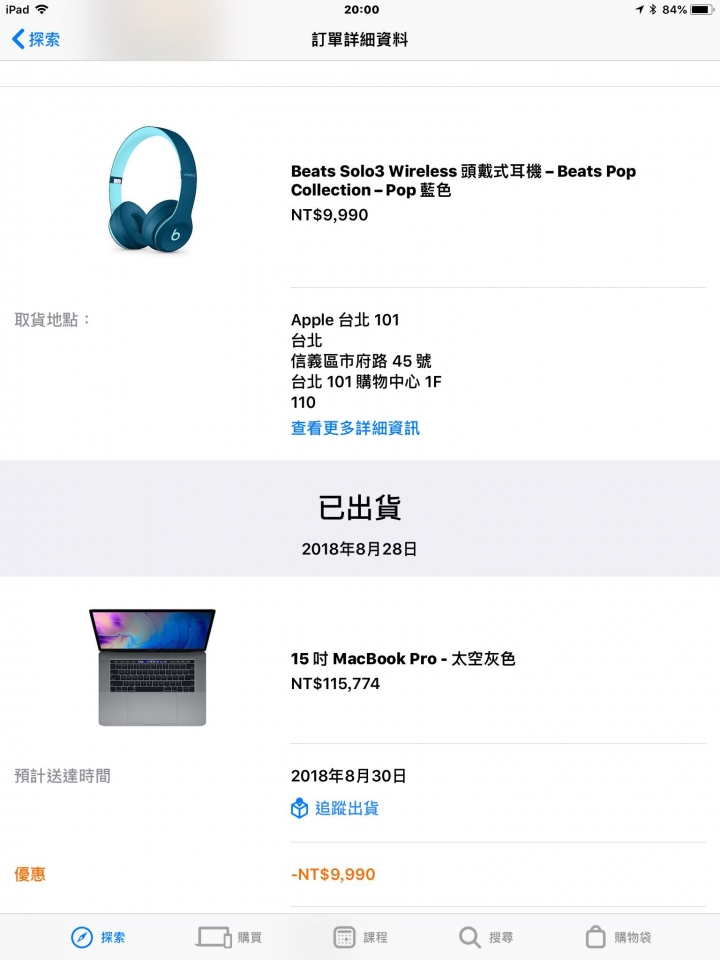
Task: Open the 探索 compass tab icon
Action: [82, 937]
